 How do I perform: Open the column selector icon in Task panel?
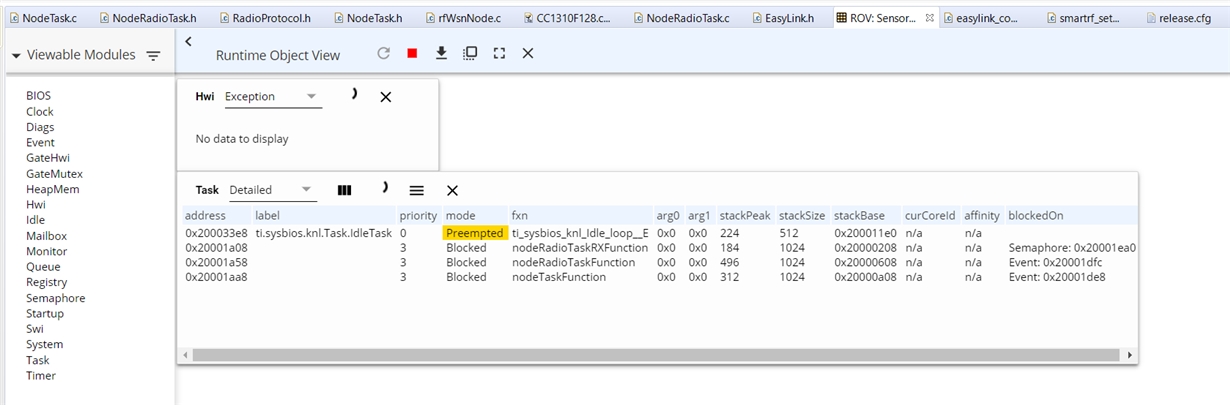point(344,190)
